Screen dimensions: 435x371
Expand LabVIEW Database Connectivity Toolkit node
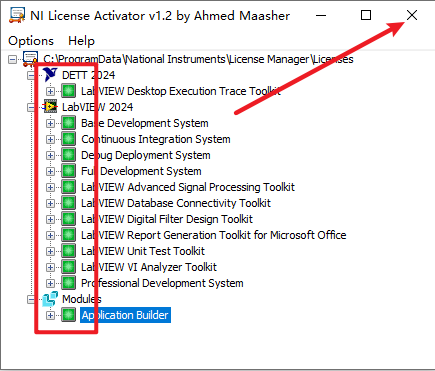coord(50,203)
